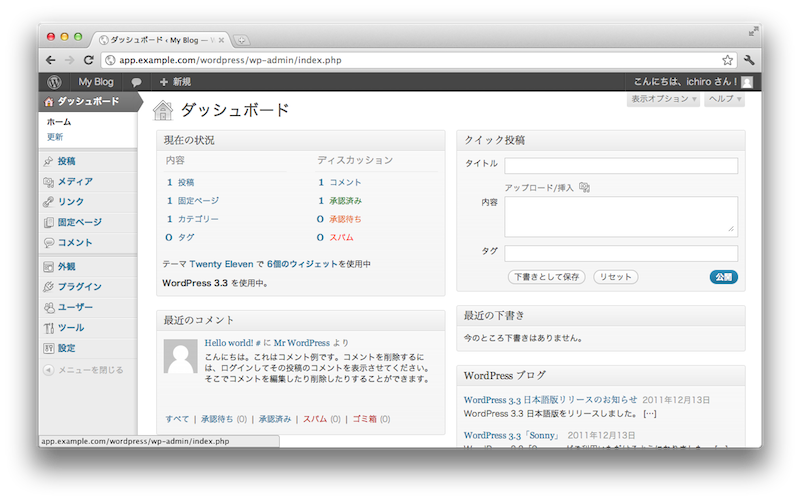Open the 6個のウィジェット widgets link
Screen dimensions: 800x501
[x=302, y=264]
